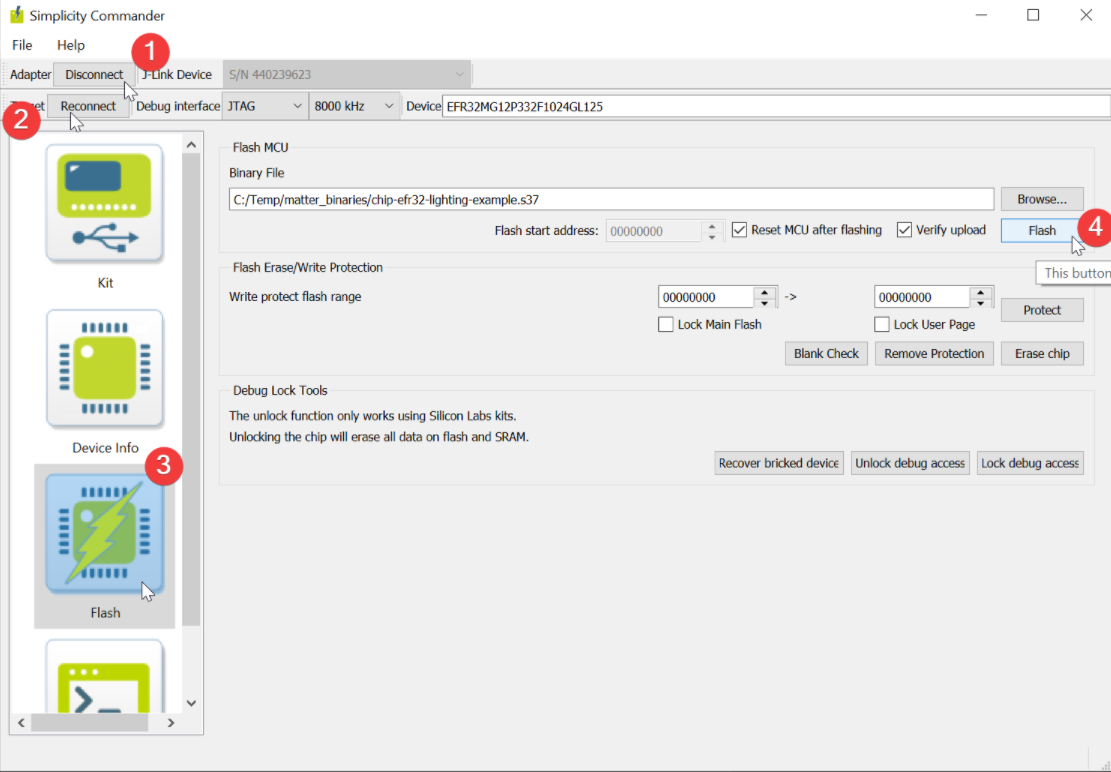Screen dimensions: 1111x772
Task: Enable Lock User Page checkbox
Action: 881,324
